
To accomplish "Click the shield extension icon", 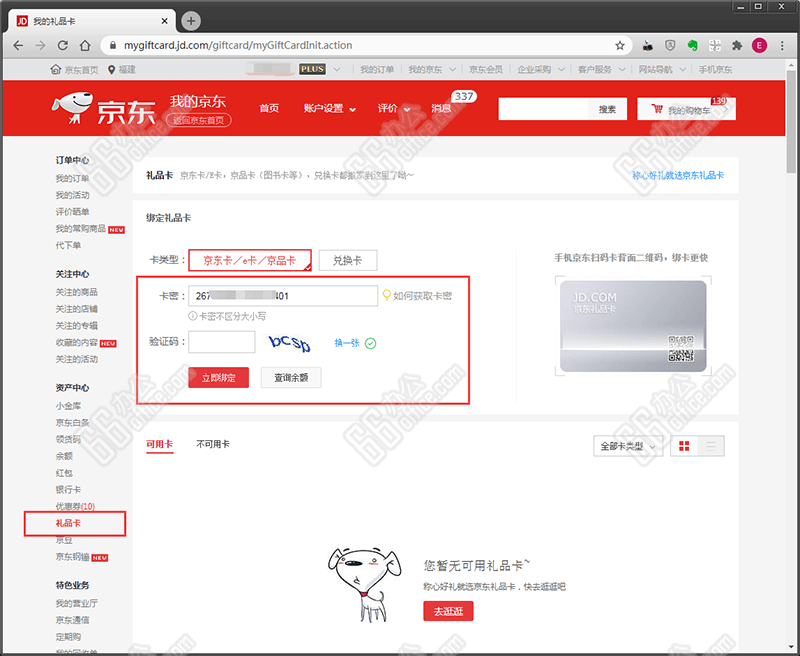I will [670, 45].
